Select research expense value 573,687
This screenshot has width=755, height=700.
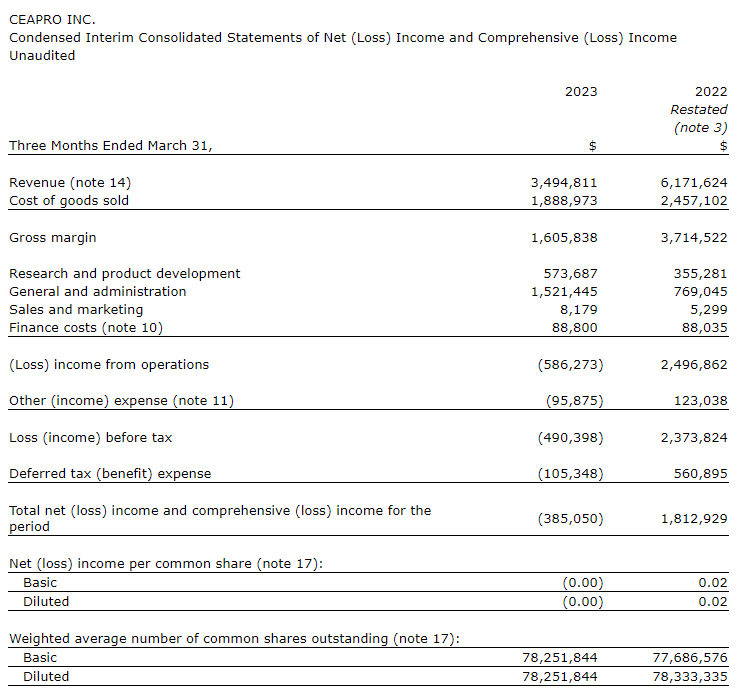point(571,274)
